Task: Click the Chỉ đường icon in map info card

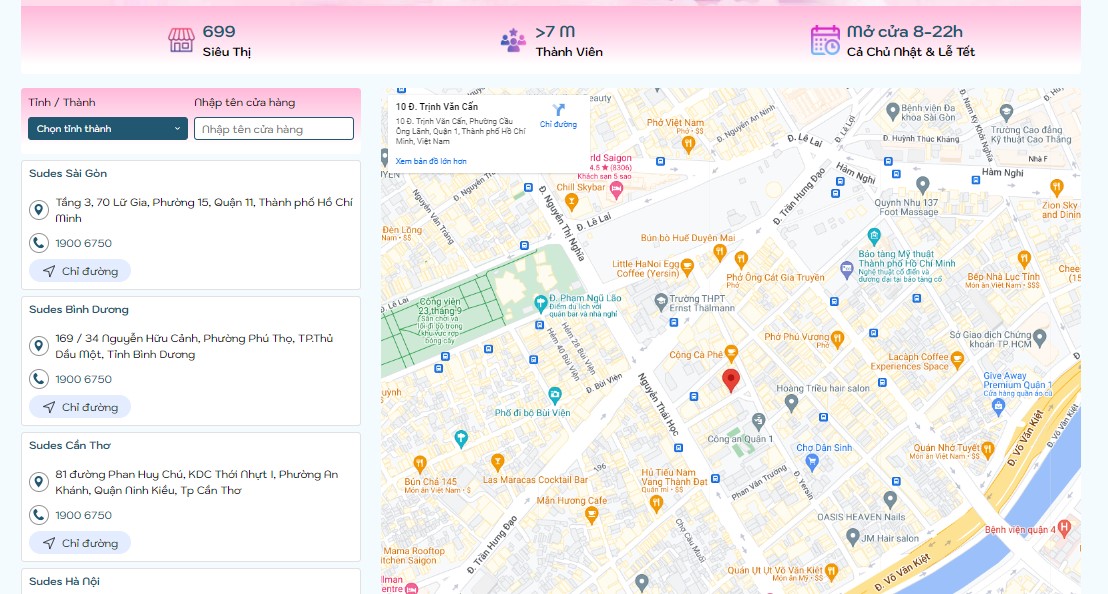Action: 559,110
